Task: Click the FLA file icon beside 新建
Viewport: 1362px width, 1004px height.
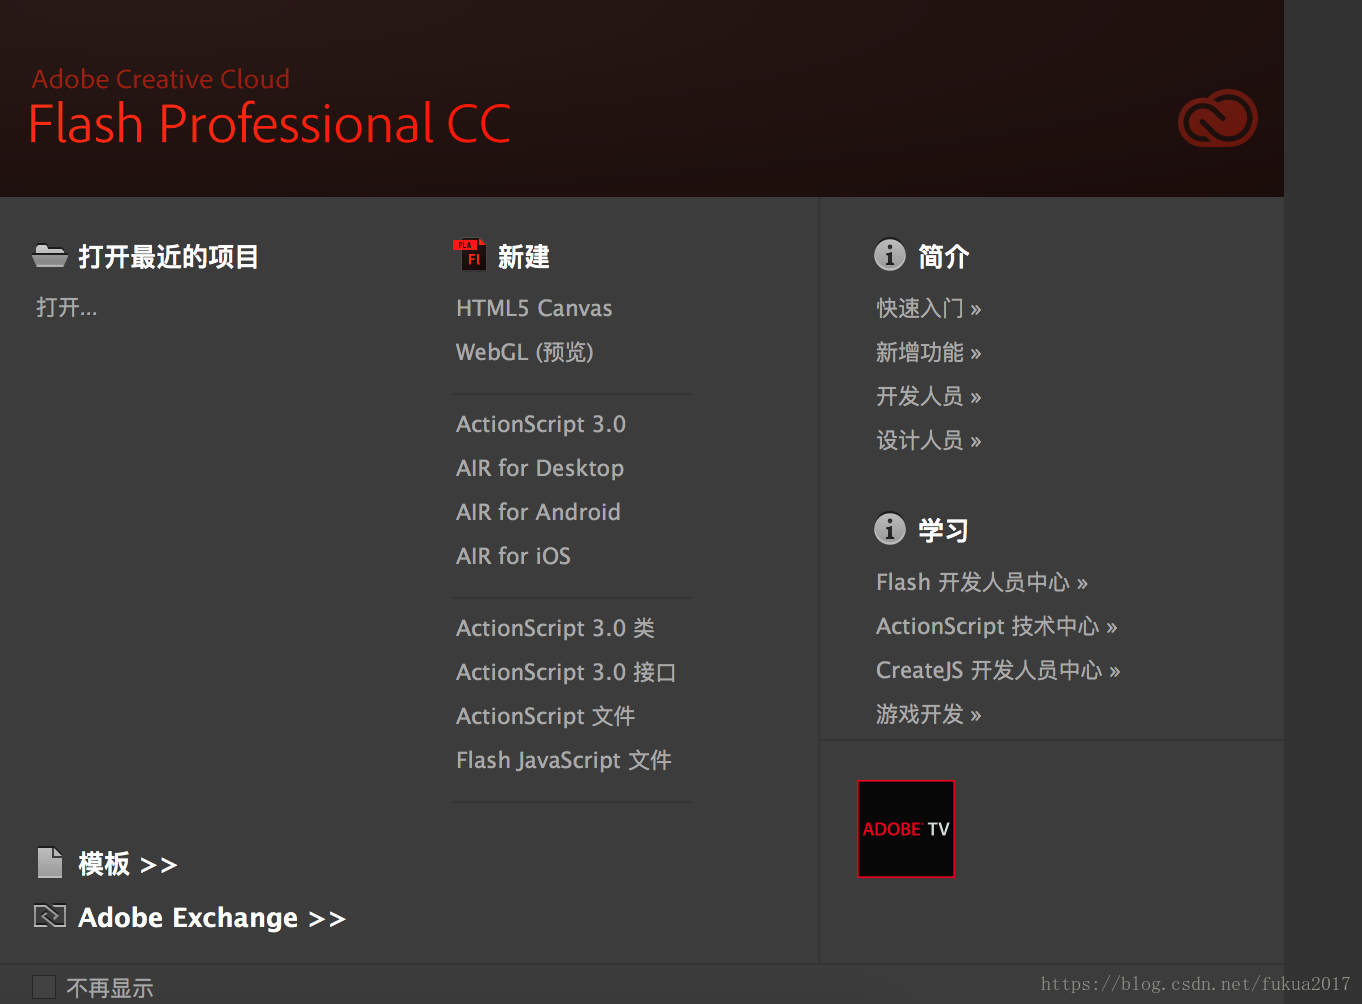Action: tap(469, 255)
